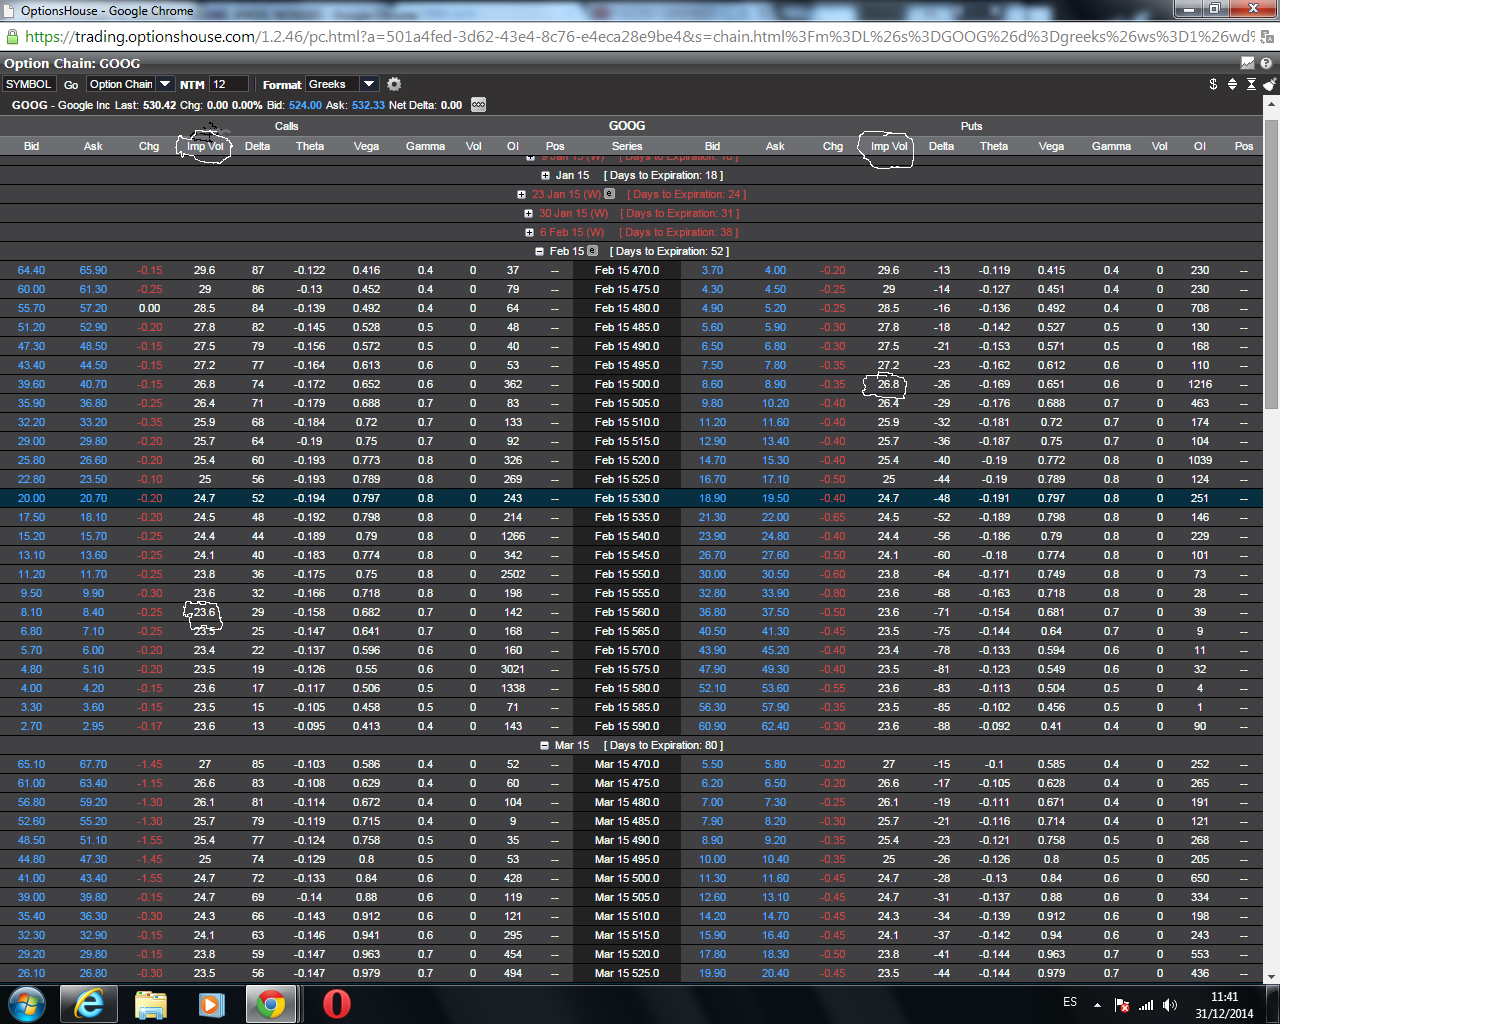Image resolution: width=1500 pixels, height=1024 pixels.
Task: Open the Windows Start button
Action: click(x=27, y=1004)
